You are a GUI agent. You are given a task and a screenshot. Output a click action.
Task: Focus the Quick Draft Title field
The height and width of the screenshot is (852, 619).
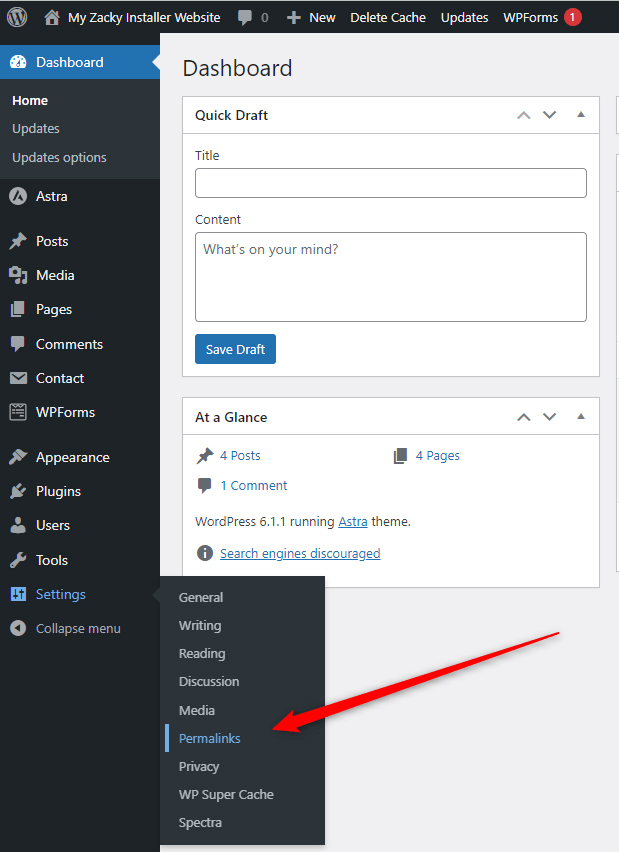pyautogui.click(x=391, y=183)
